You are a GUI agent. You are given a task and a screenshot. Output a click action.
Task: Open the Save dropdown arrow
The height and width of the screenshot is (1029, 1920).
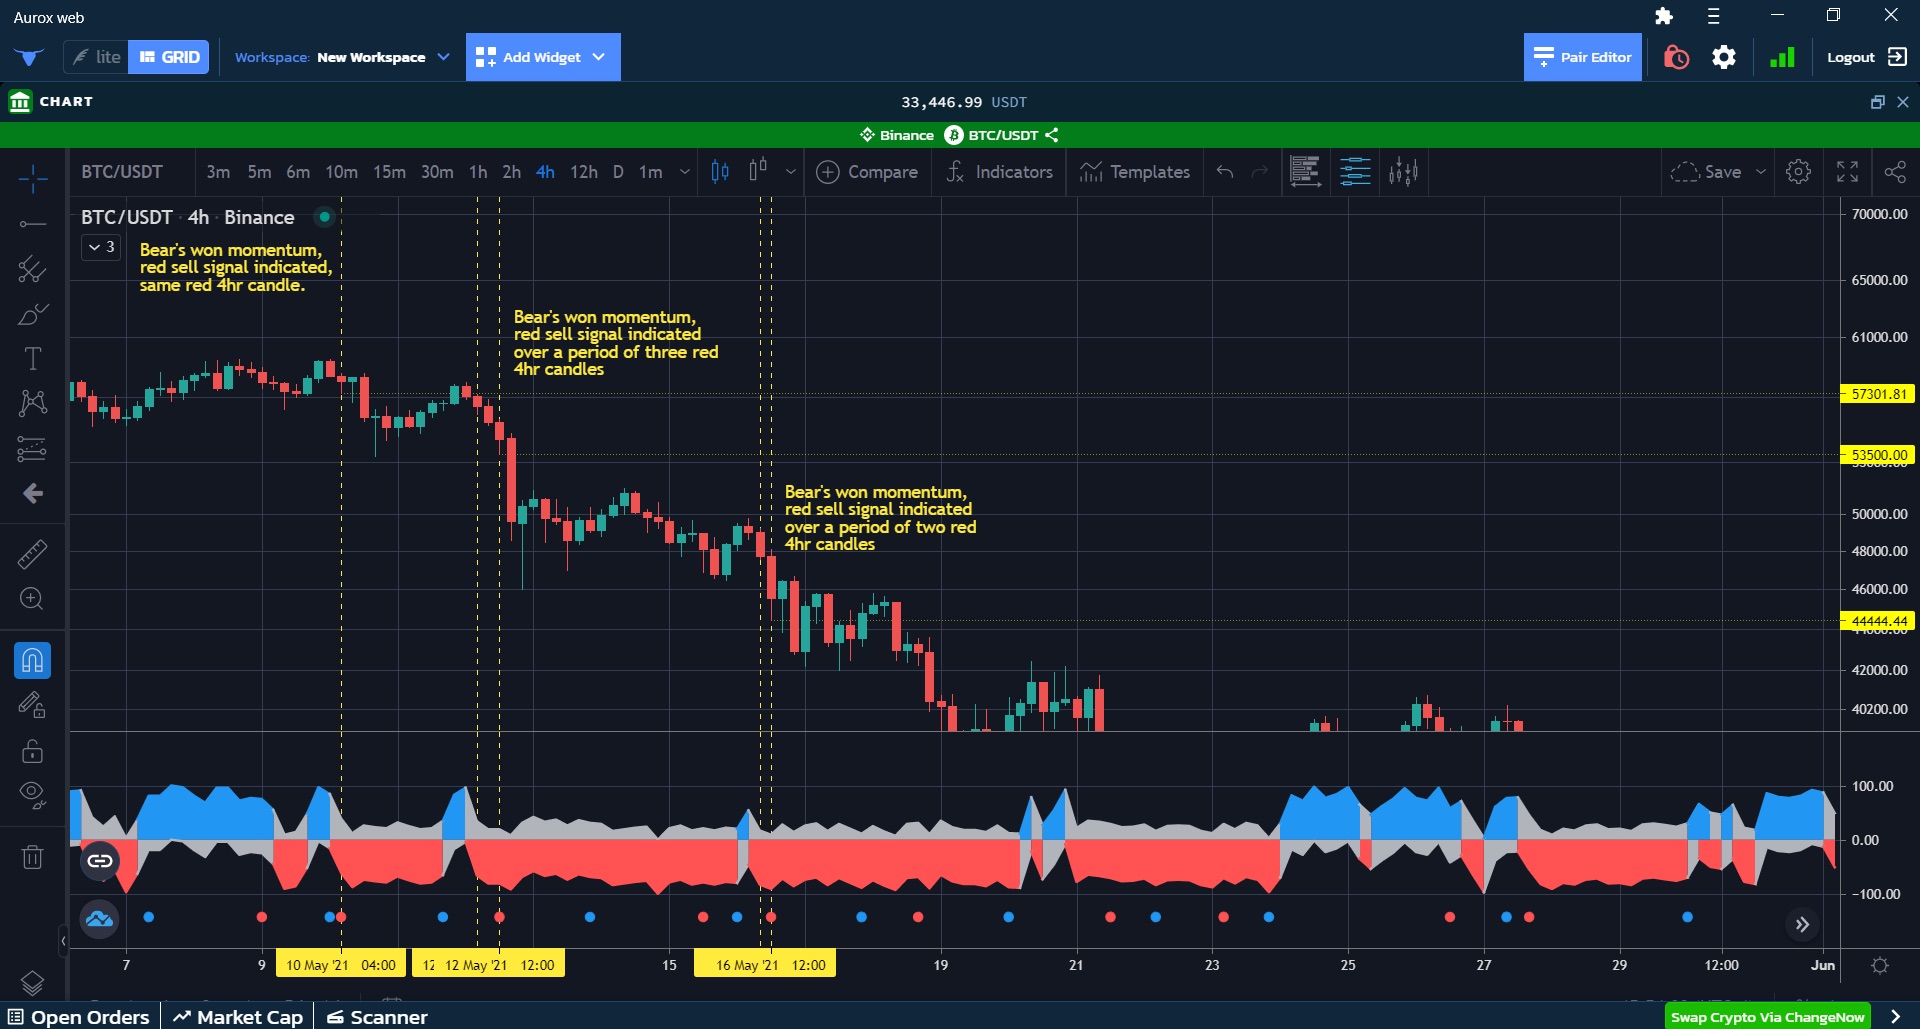[x=1763, y=172]
